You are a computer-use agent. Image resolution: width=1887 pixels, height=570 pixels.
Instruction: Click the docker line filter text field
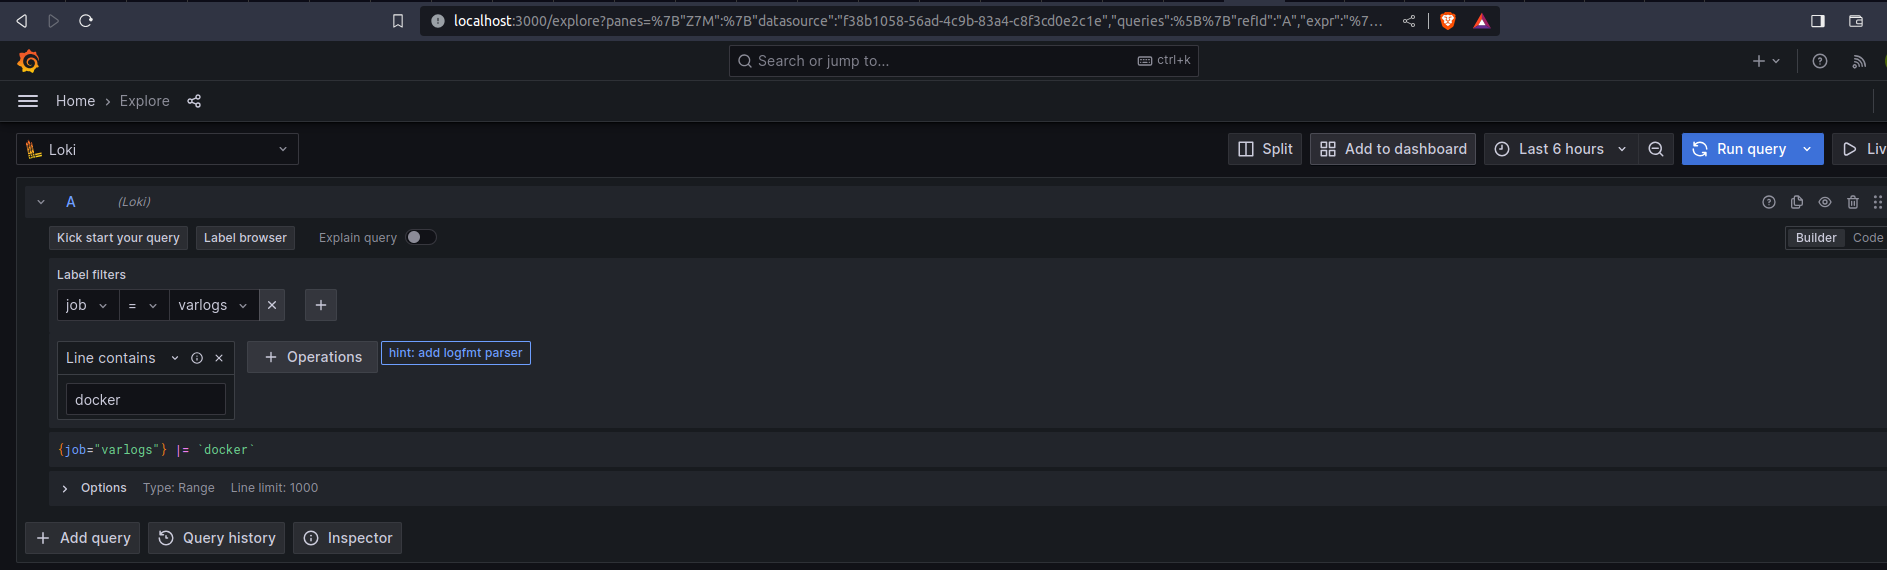click(146, 399)
